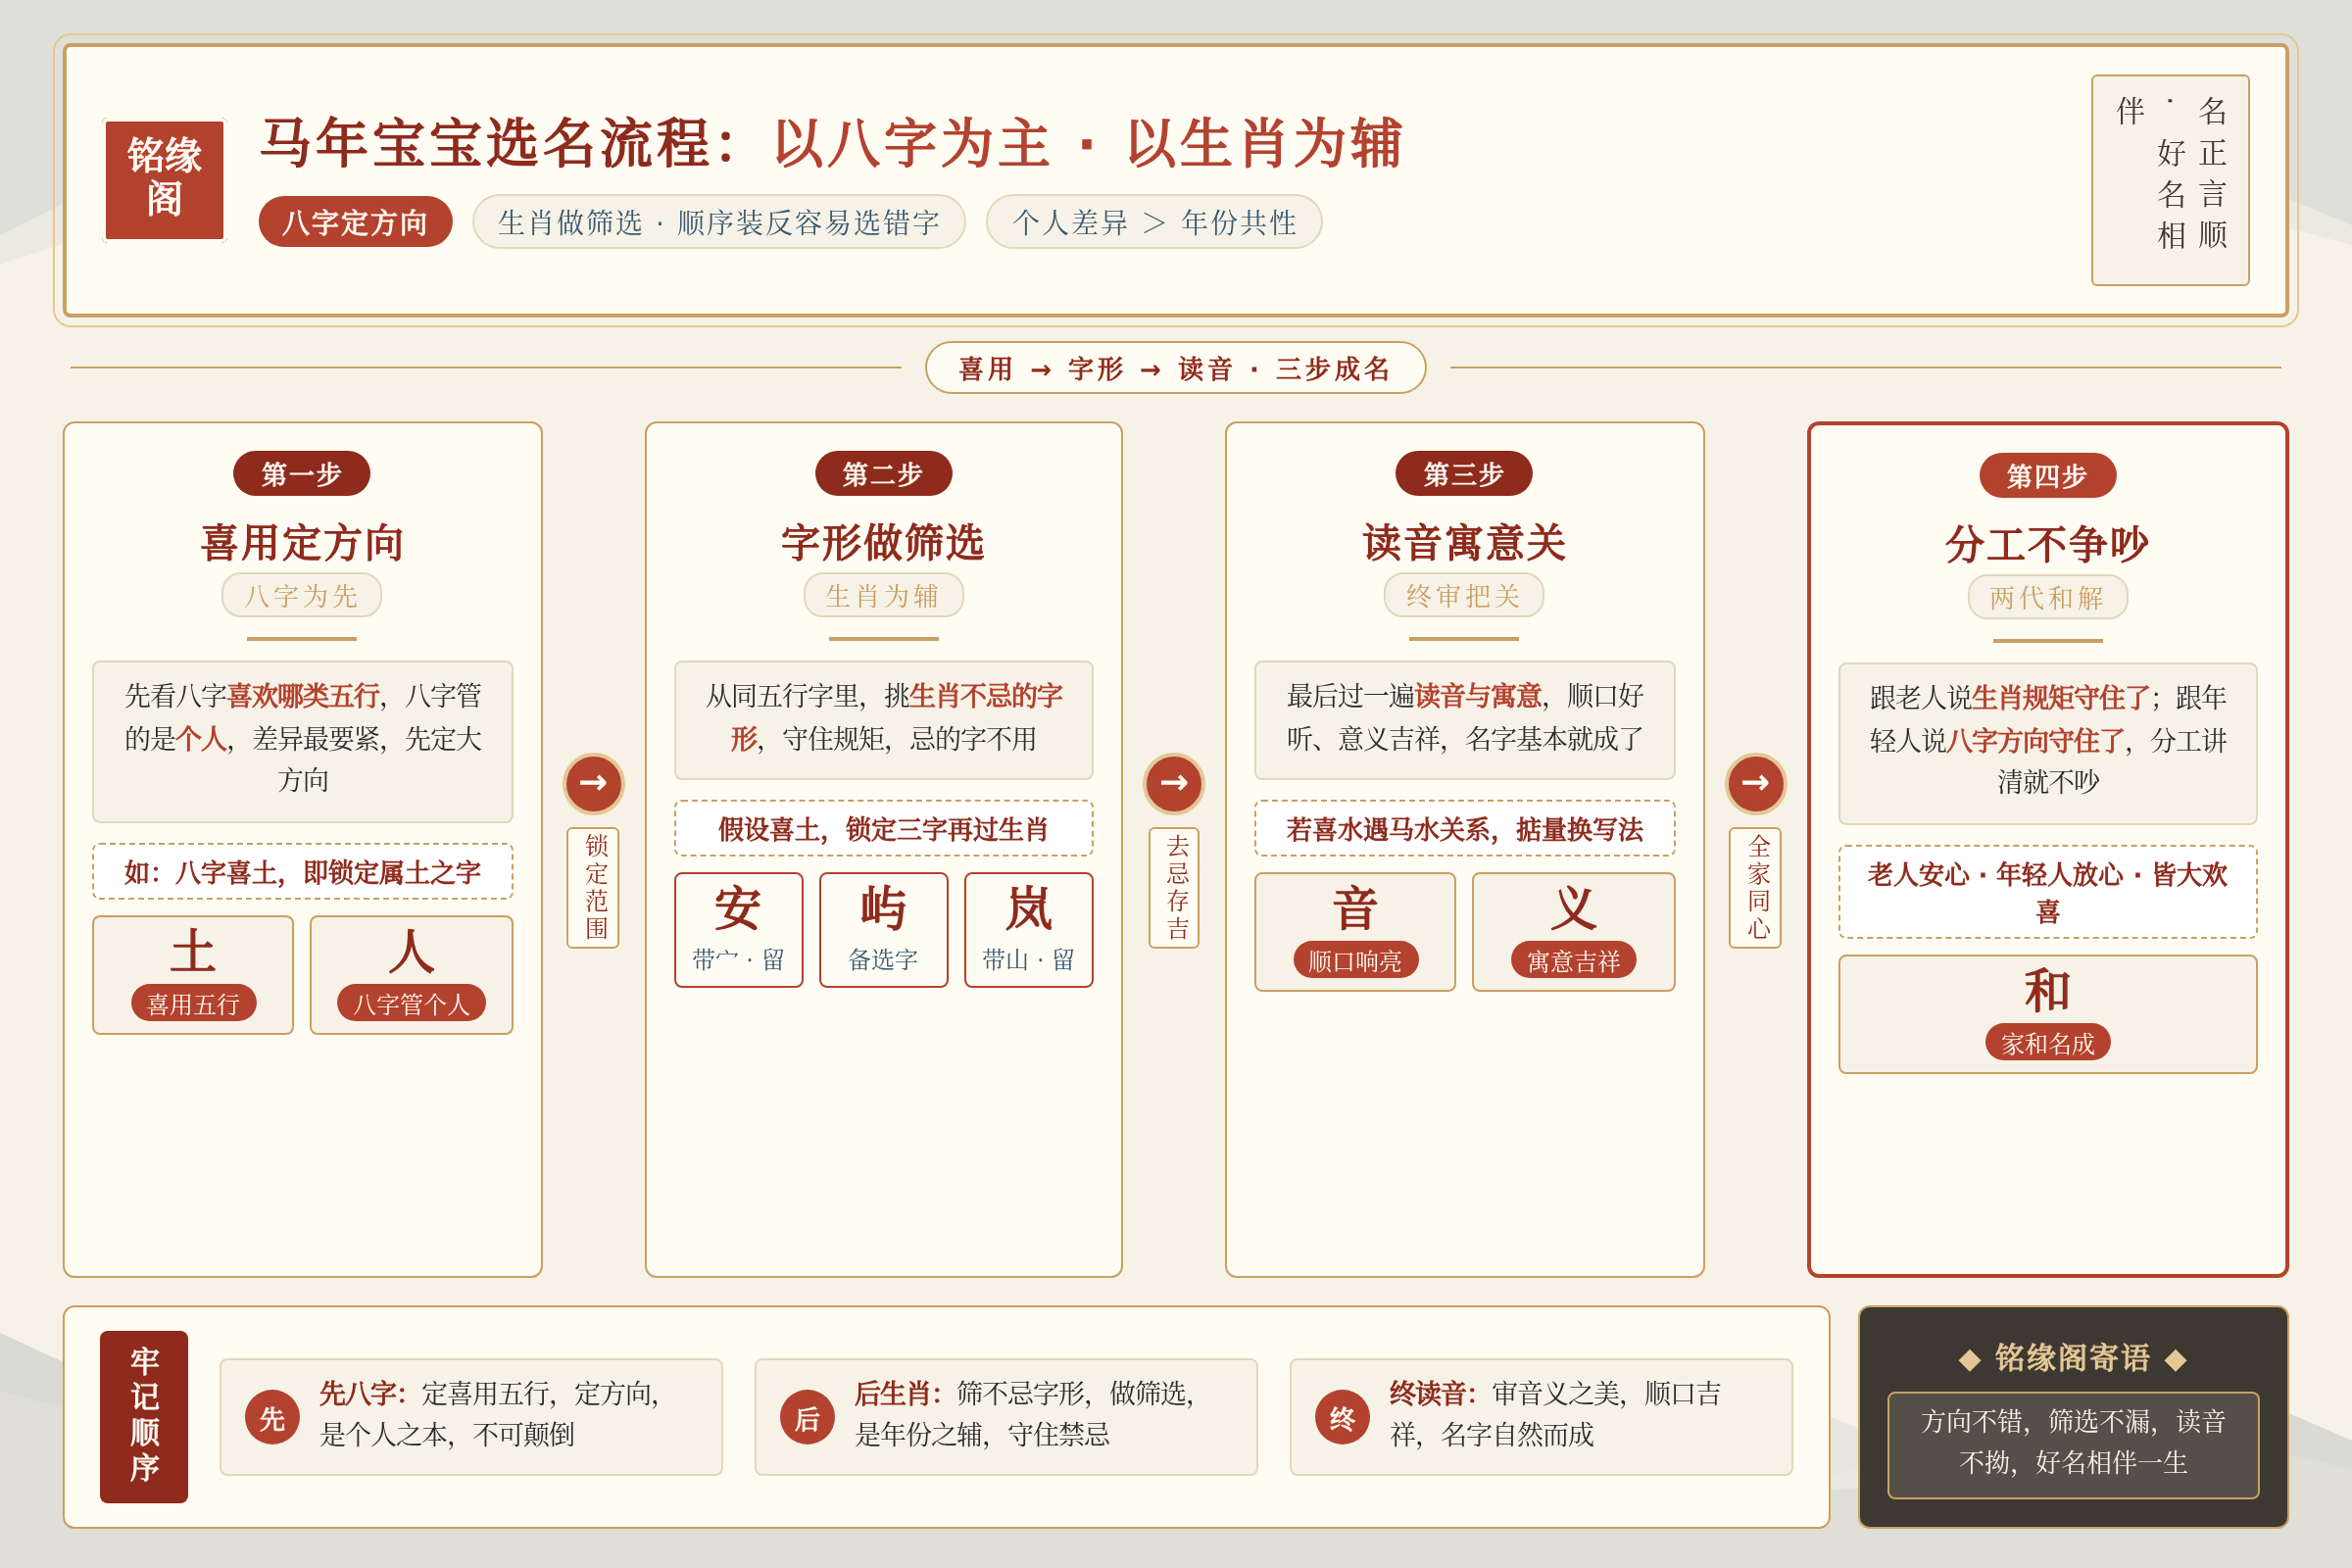The height and width of the screenshot is (1568, 2352).
Task: Open the 第二步 step badge
Action: pos(883,473)
